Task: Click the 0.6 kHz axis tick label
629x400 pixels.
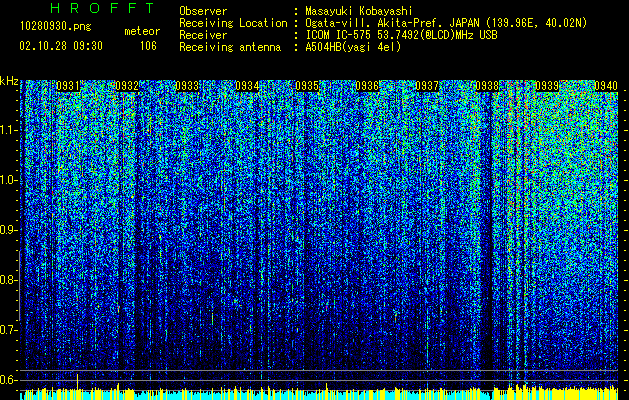Action: (9, 380)
